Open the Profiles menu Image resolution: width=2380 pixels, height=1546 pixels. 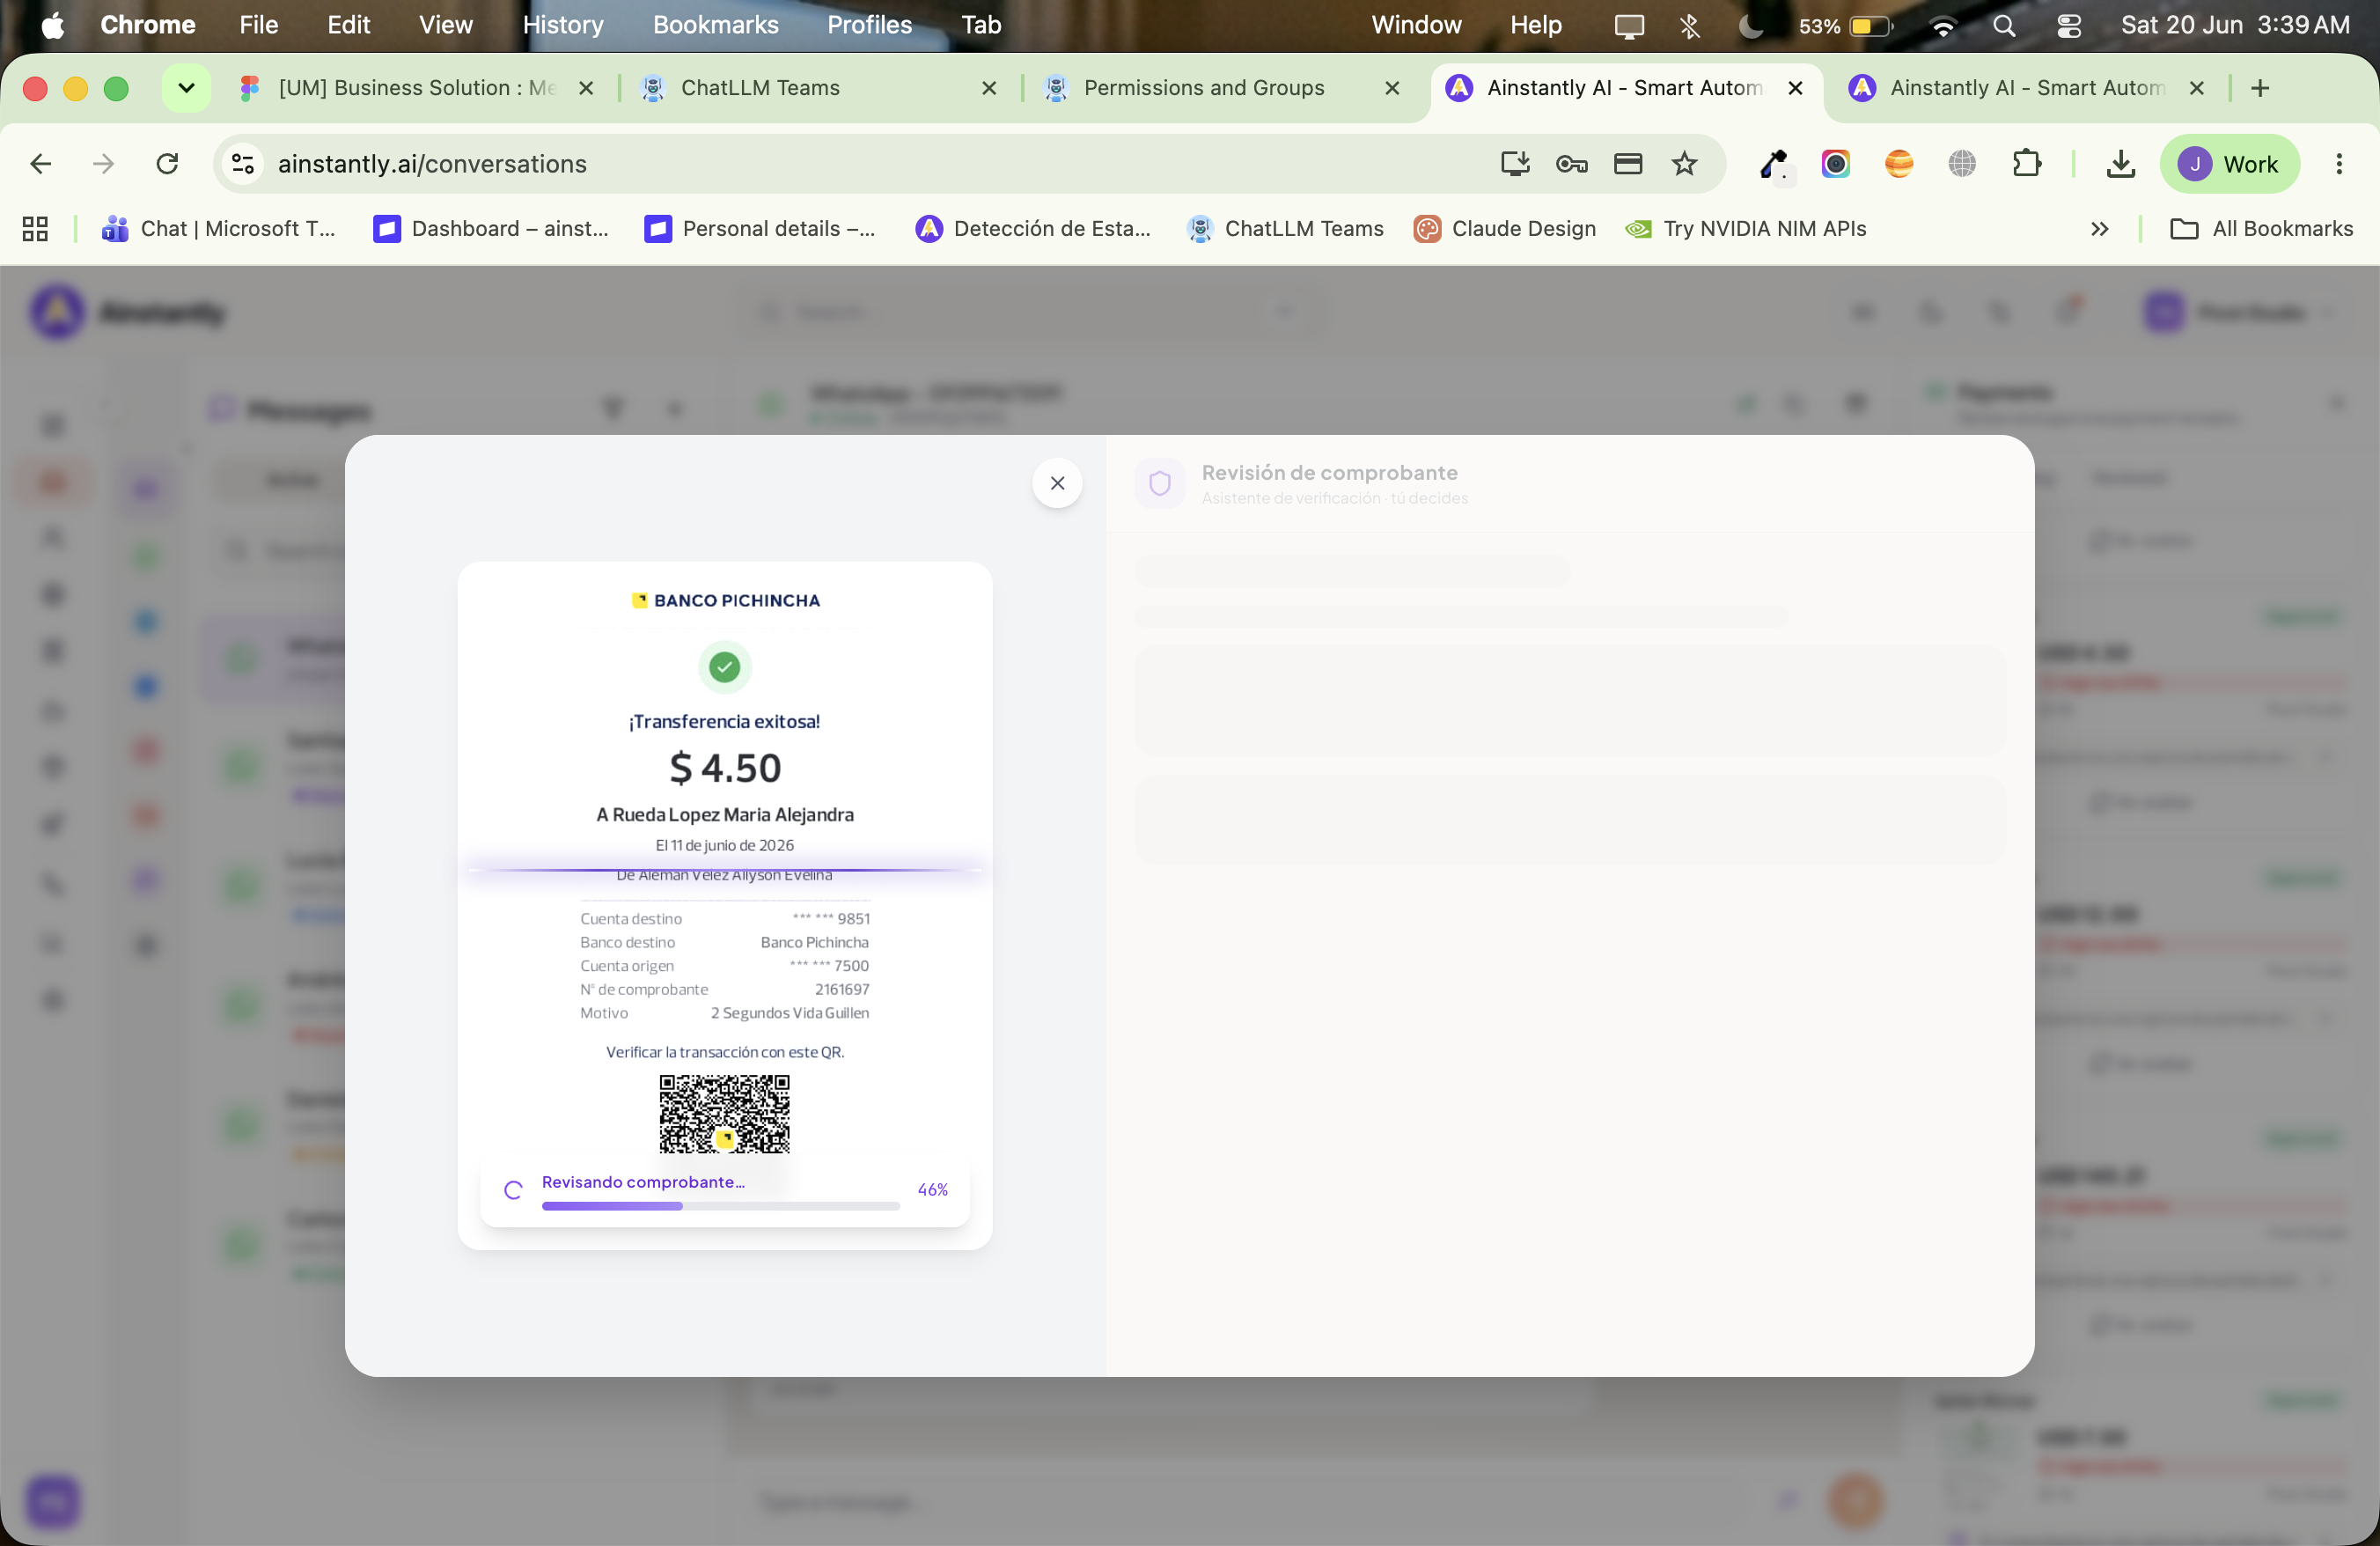pos(869,25)
